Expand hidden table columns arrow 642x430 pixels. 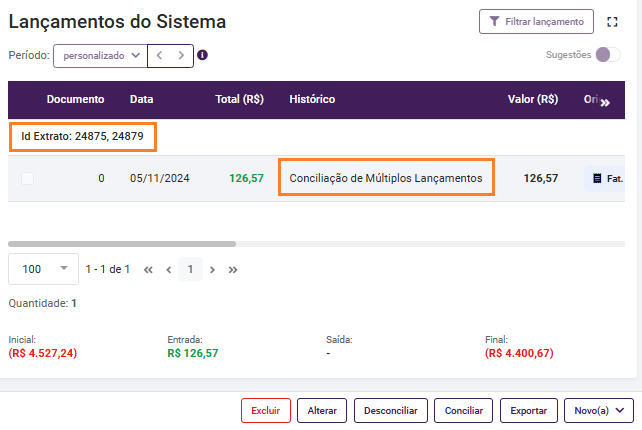click(604, 101)
